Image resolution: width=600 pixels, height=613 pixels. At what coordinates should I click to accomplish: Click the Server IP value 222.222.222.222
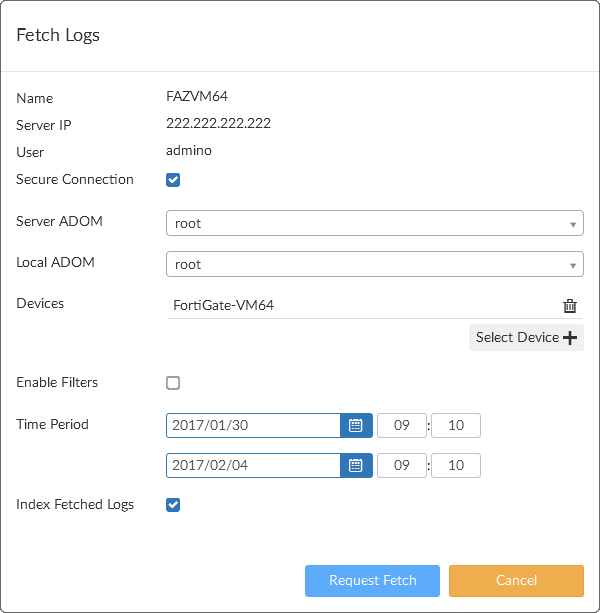218,124
